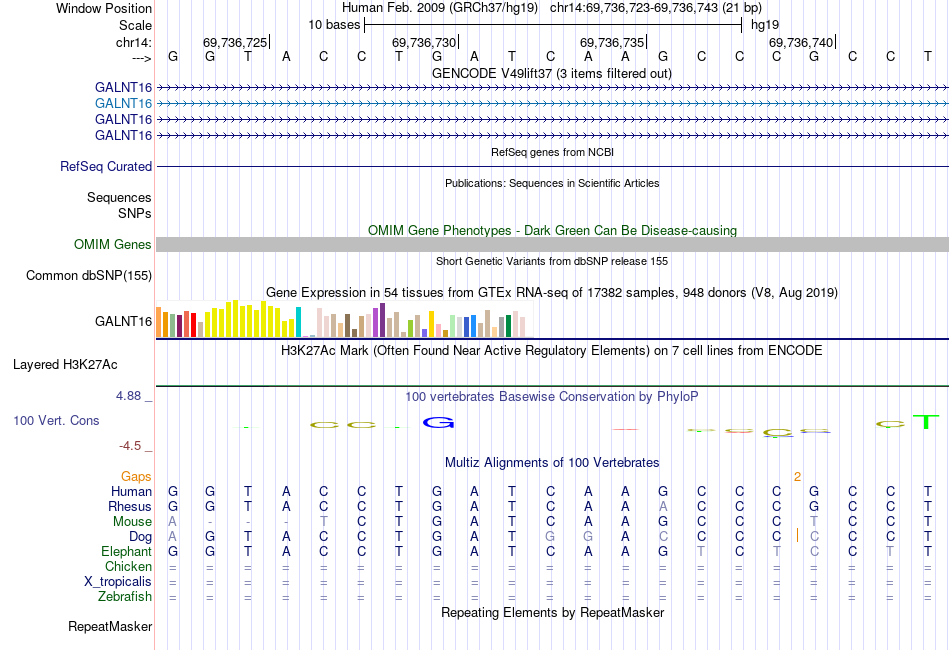Click the Chicken species row label
This screenshot has height=650, width=950.
[x=128, y=566]
